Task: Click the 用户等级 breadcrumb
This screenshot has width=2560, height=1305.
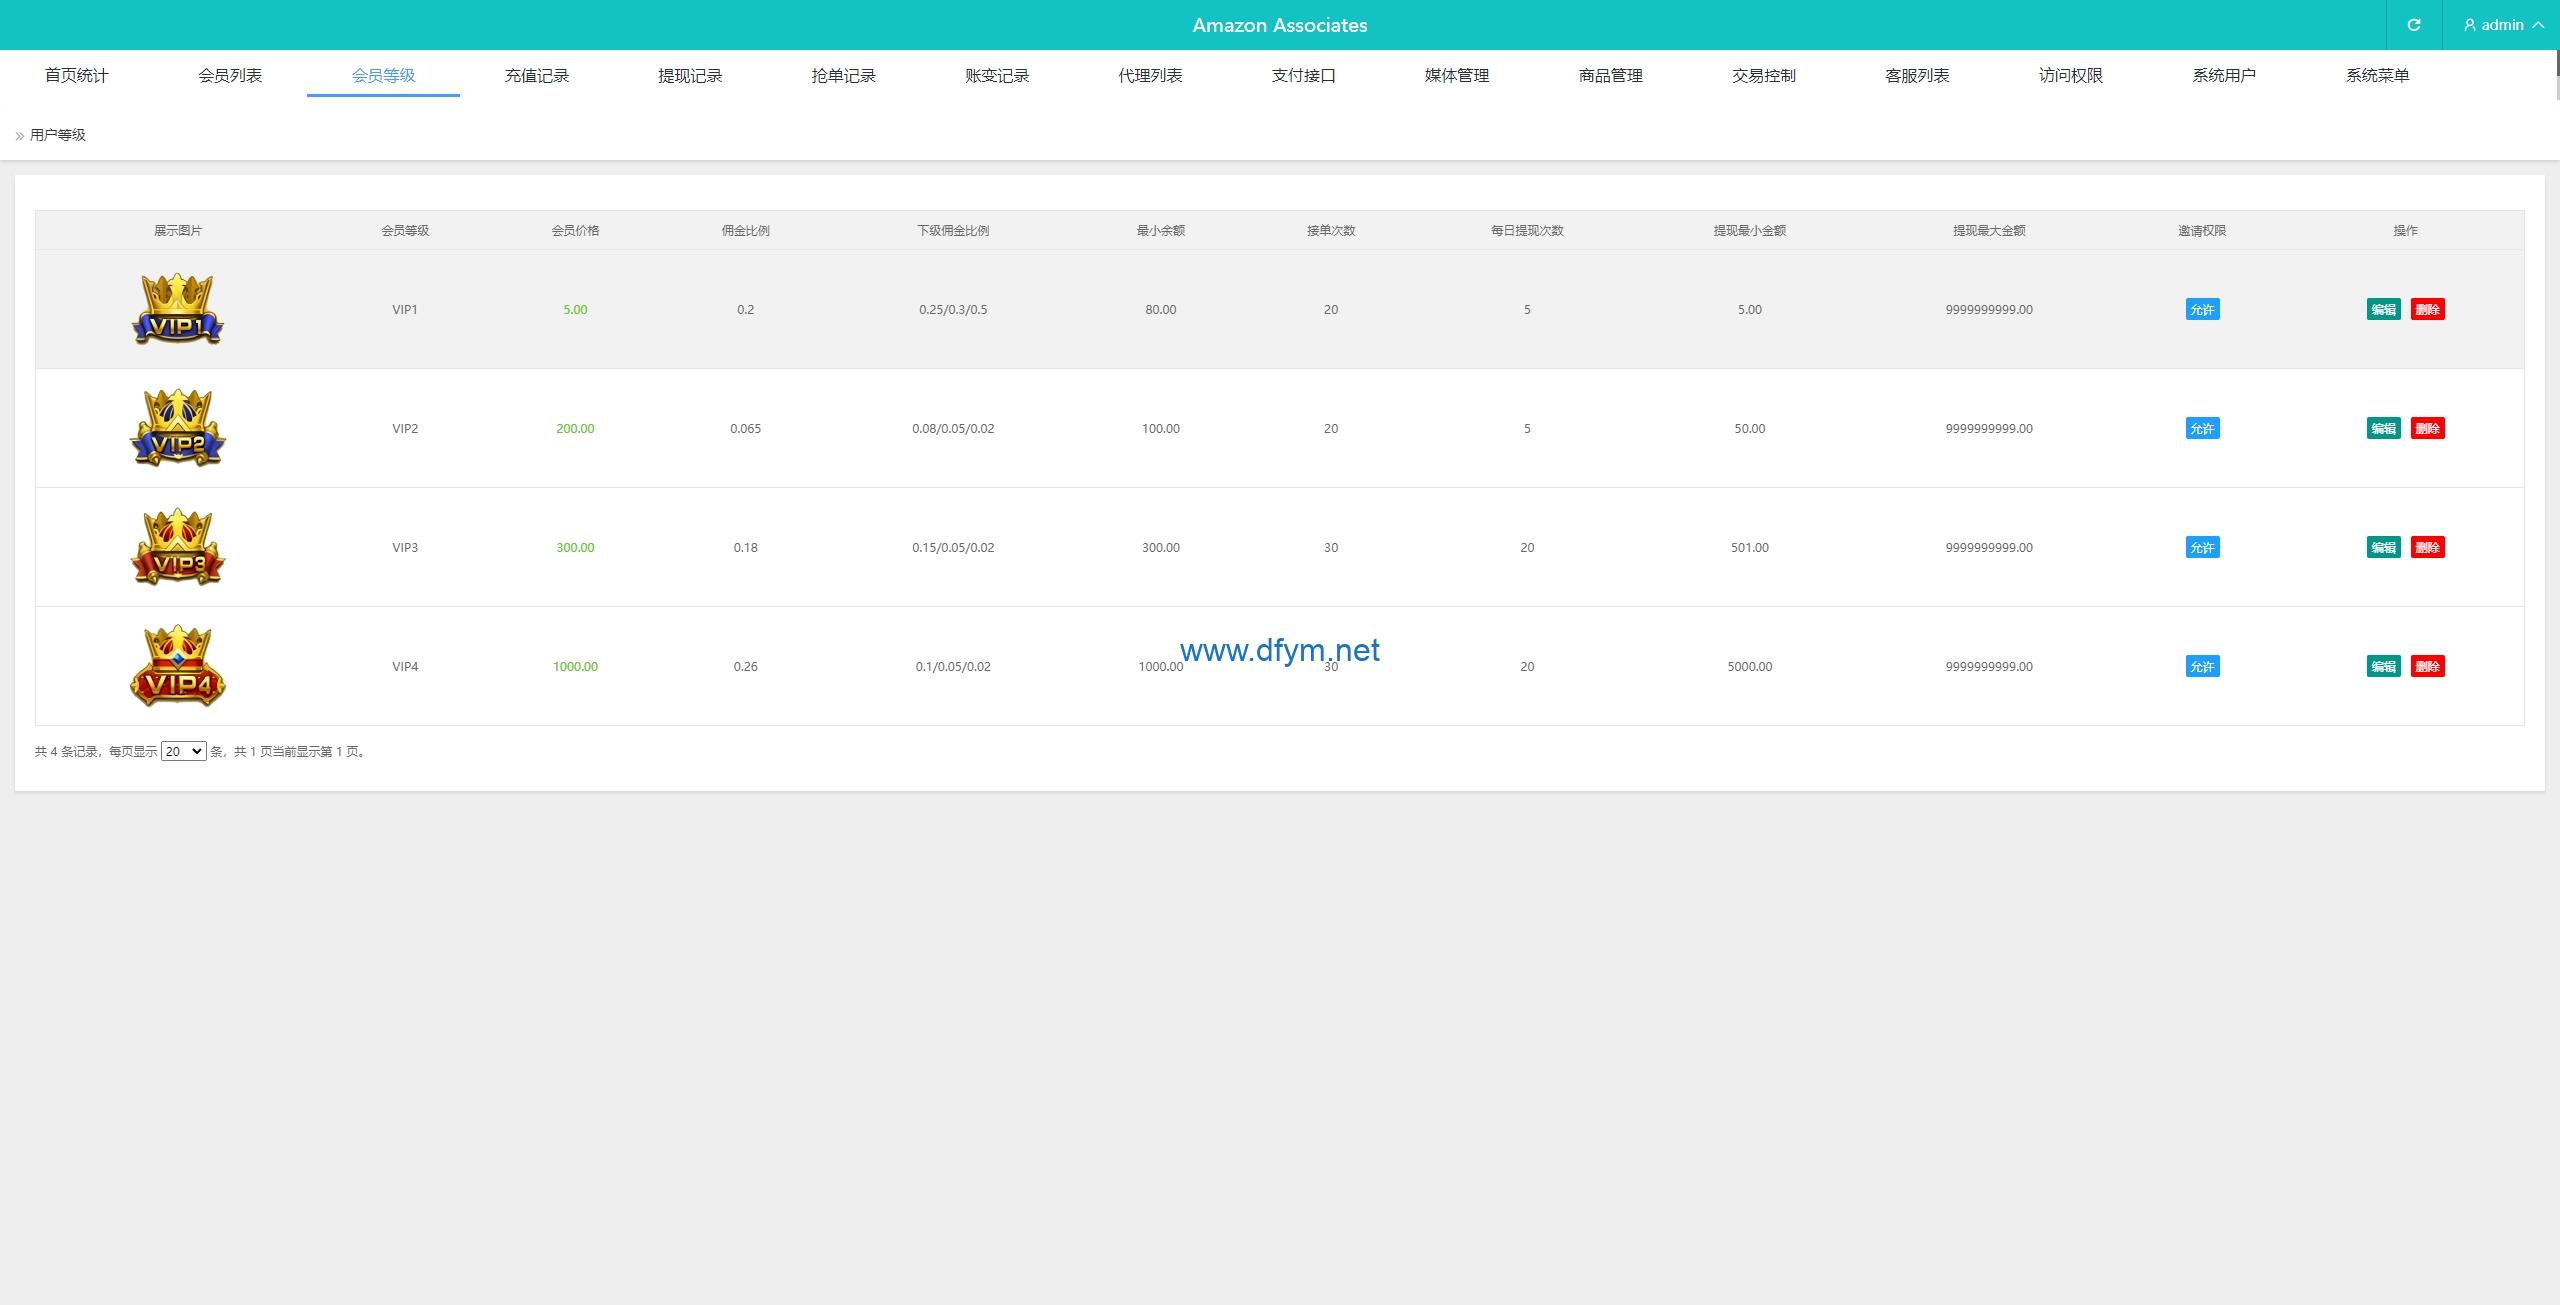Action: pyautogui.click(x=58, y=135)
